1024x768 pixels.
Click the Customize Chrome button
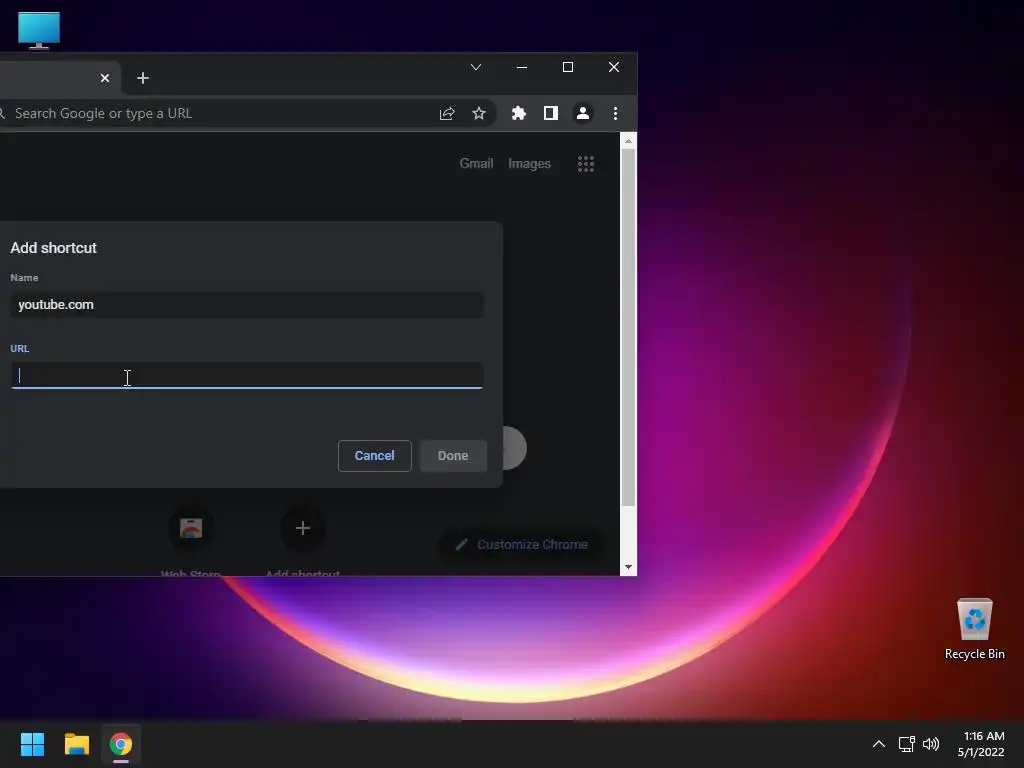pos(522,545)
